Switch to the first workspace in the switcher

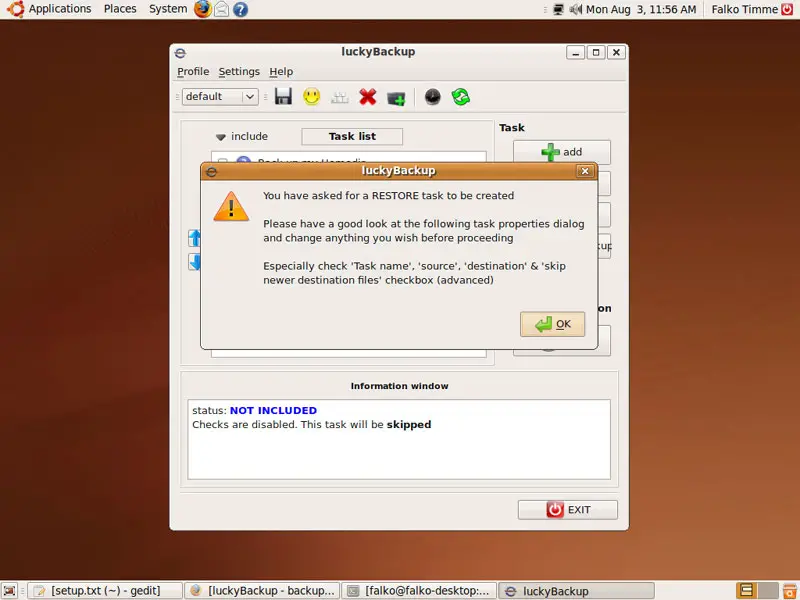(x=746, y=591)
